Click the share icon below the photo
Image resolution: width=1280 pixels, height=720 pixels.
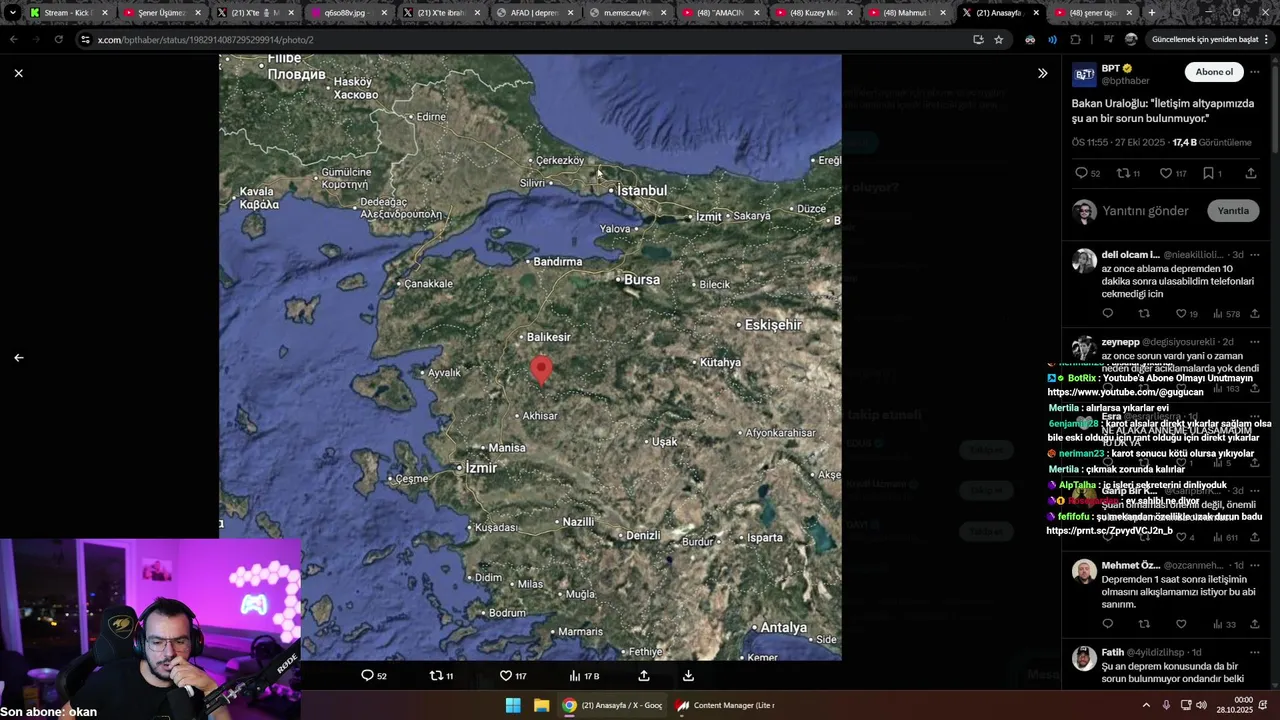(644, 676)
